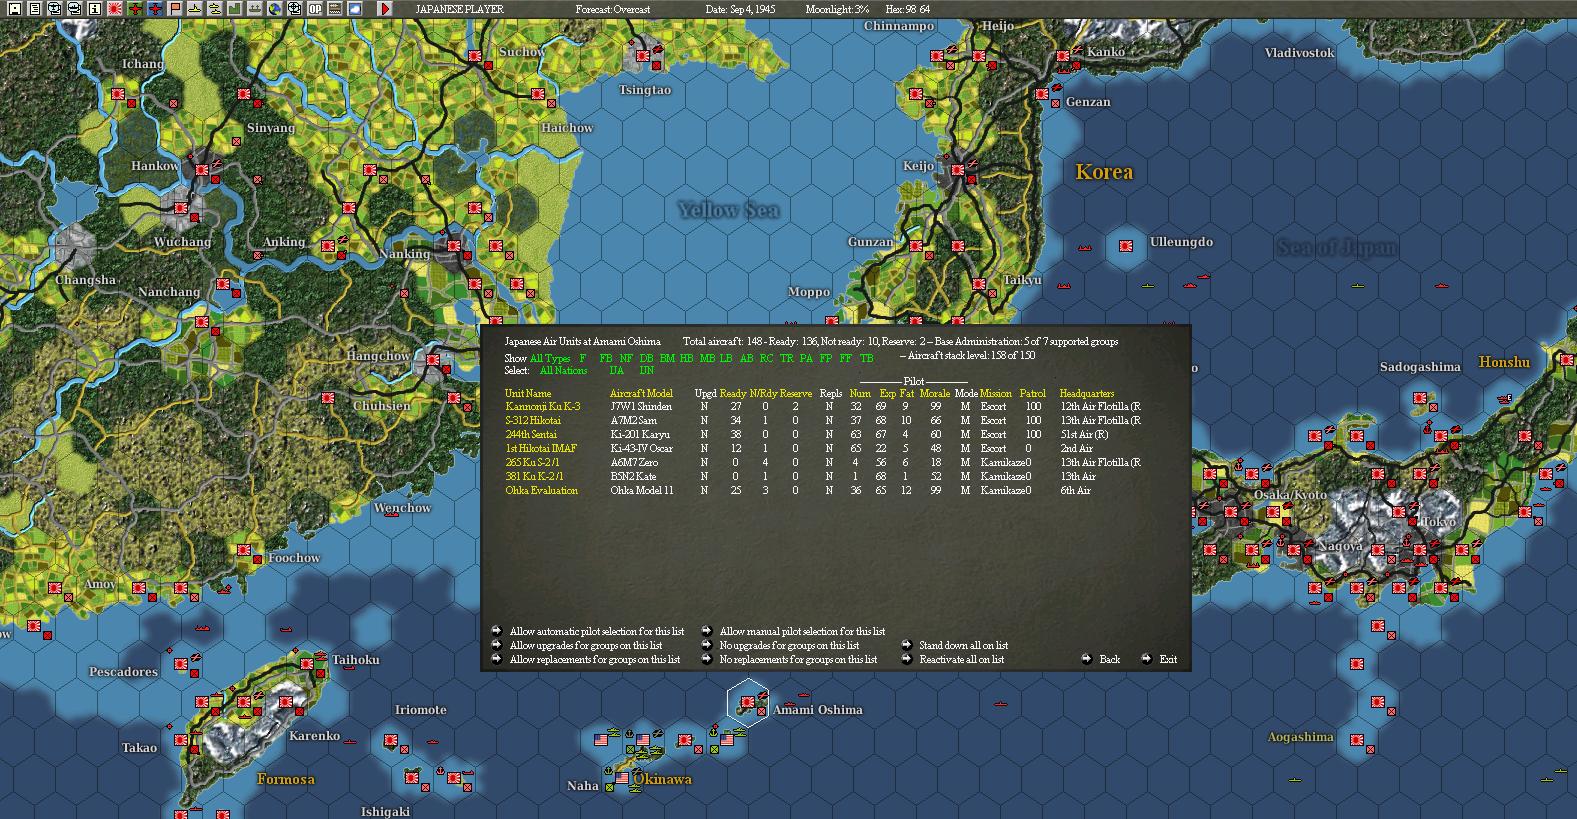The image size is (1577, 819).
Task: Click the red end-turn arrow in the toolbar
Action: click(x=385, y=9)
